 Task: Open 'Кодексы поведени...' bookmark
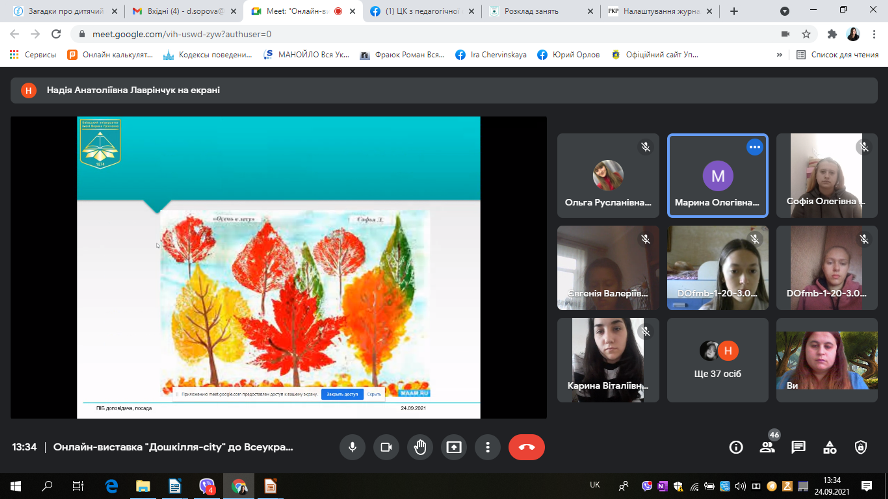tap(207, 55)
